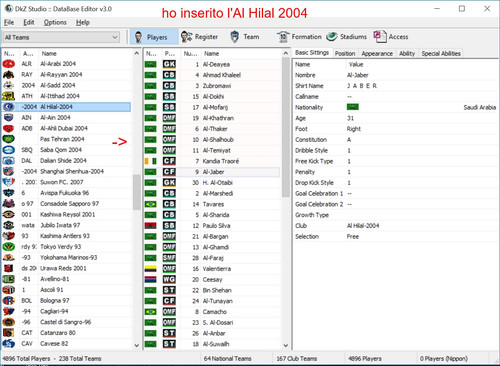
Task: Switch to the Ability tab
Action: tap(407, 53)
